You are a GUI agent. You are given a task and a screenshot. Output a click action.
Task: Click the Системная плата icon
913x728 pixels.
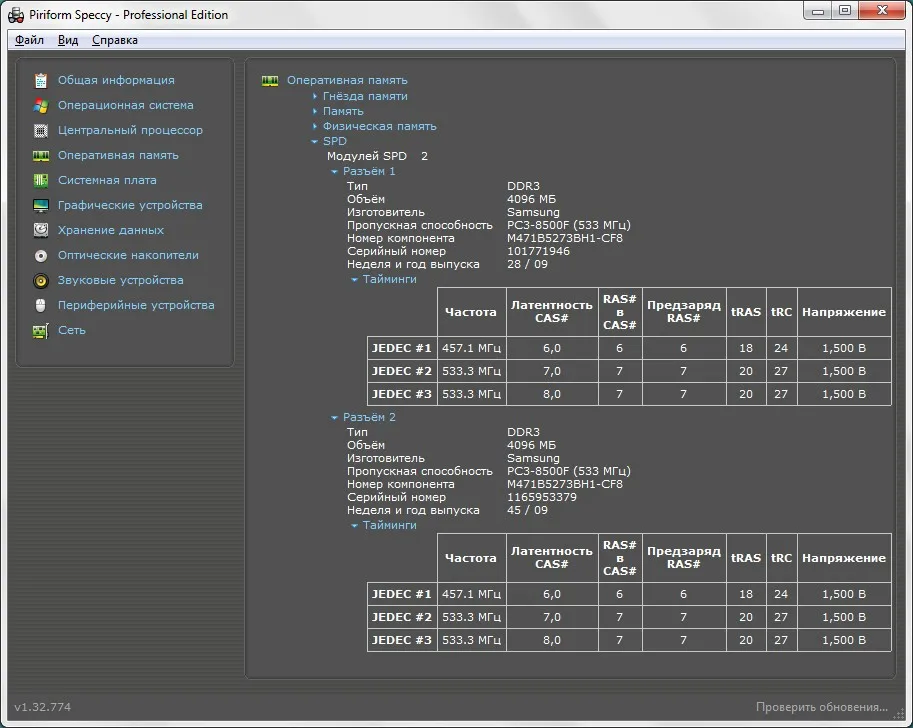[41, 180]
